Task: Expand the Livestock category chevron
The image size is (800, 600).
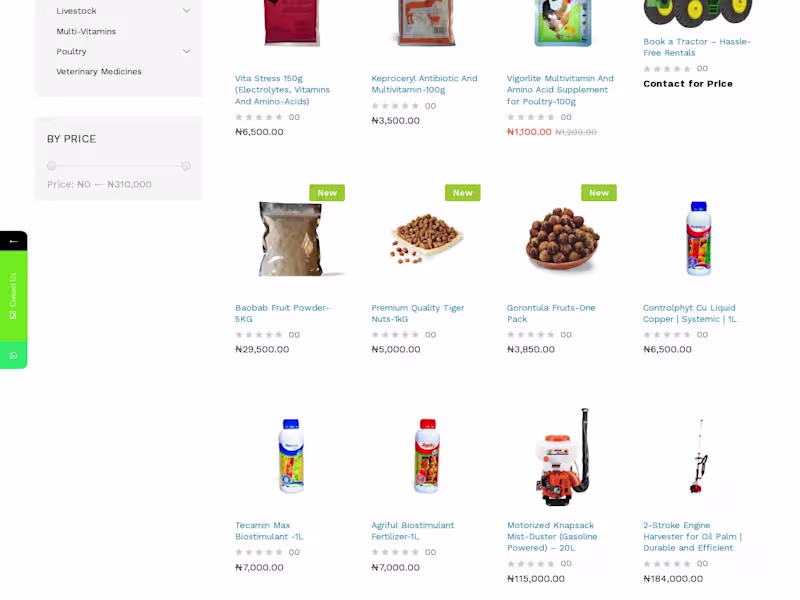Action: pos(187,11)
